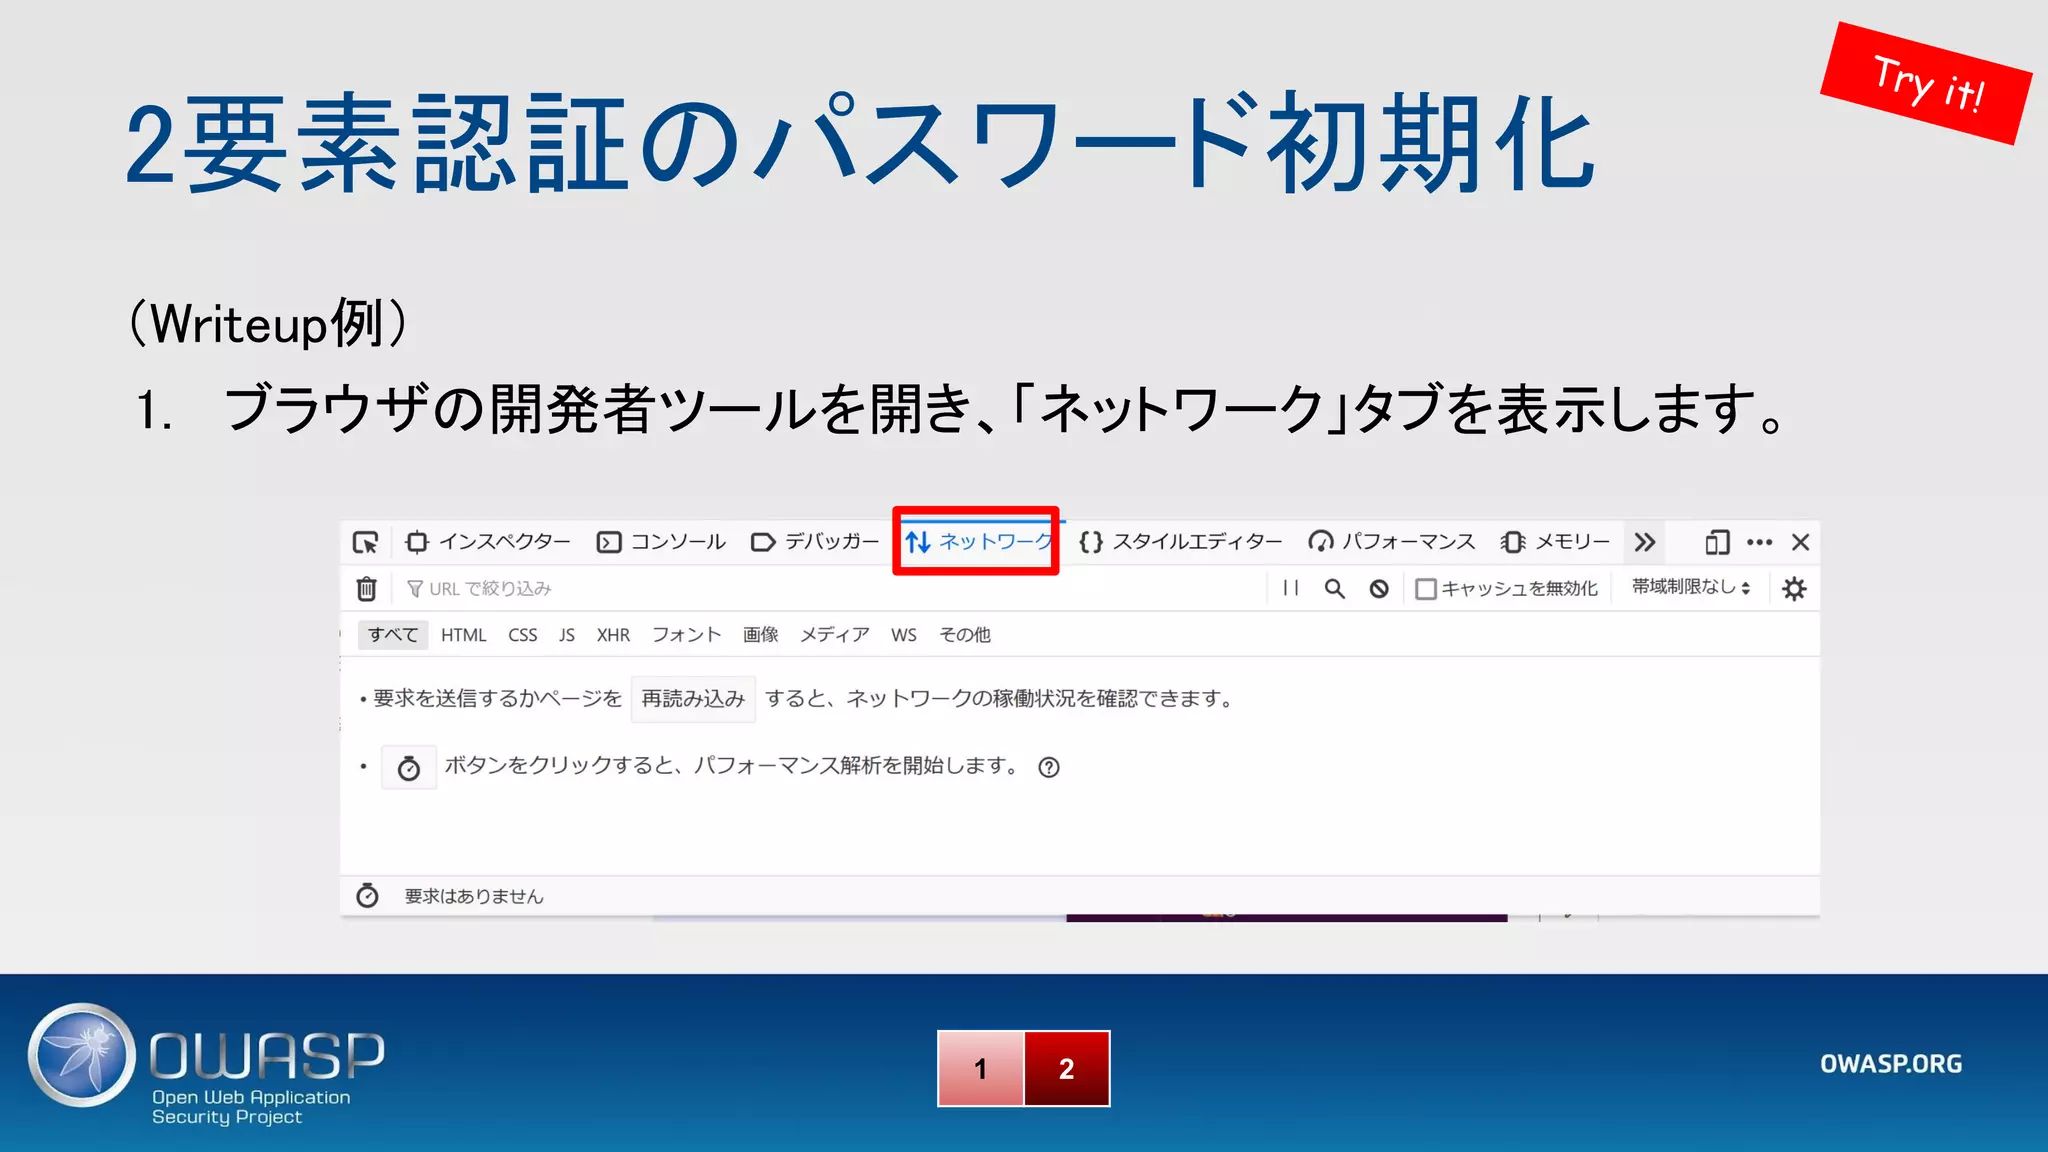
Task: Select the すべて filter
Action: click(393, 635)
